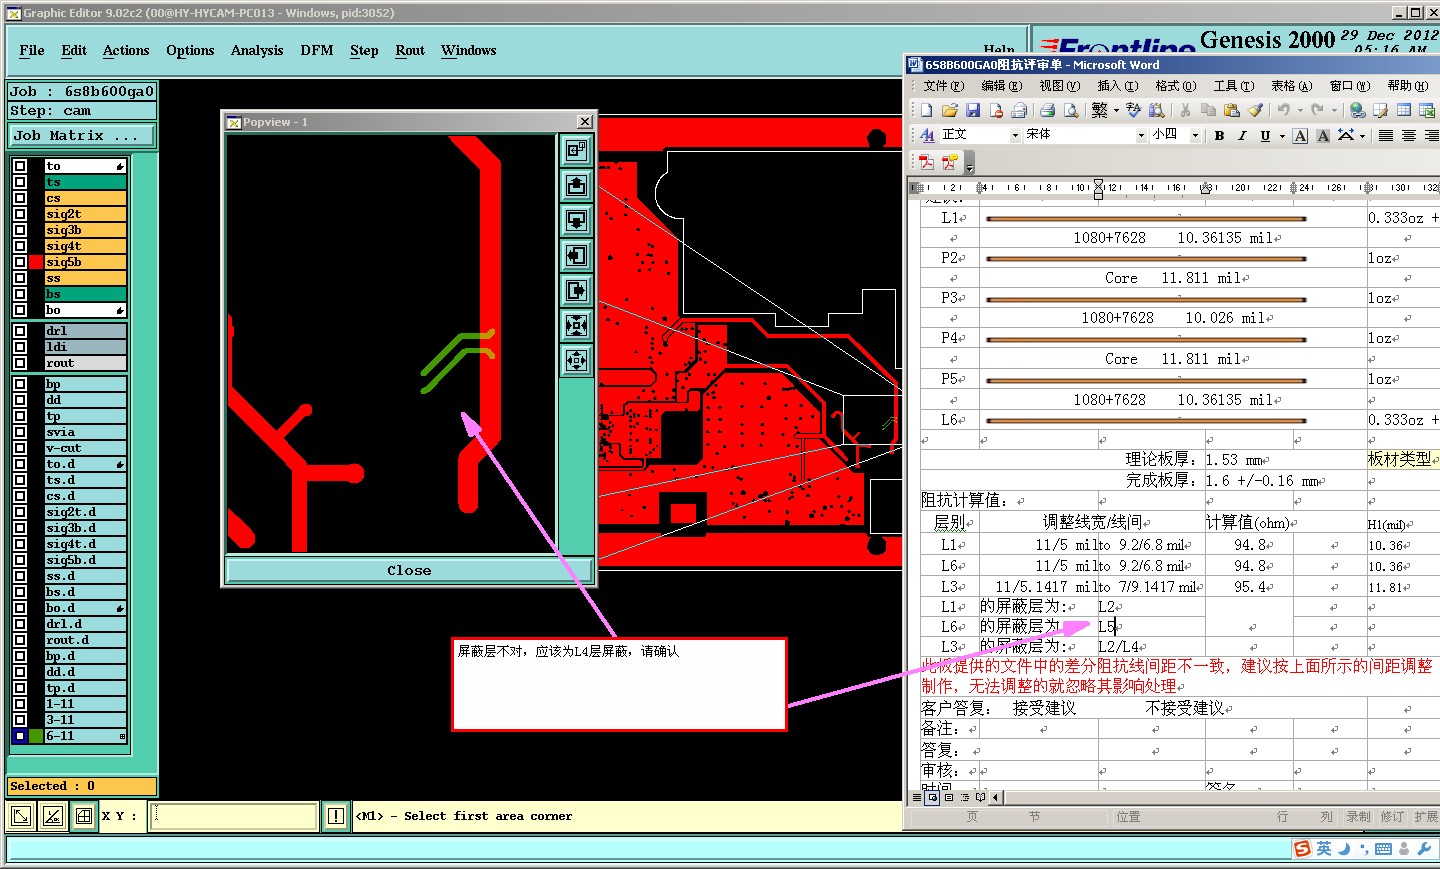Screen dimensions: 1440x869
Task: Toggle Italic formatting in Word
Action: [x=1242, y=135]
